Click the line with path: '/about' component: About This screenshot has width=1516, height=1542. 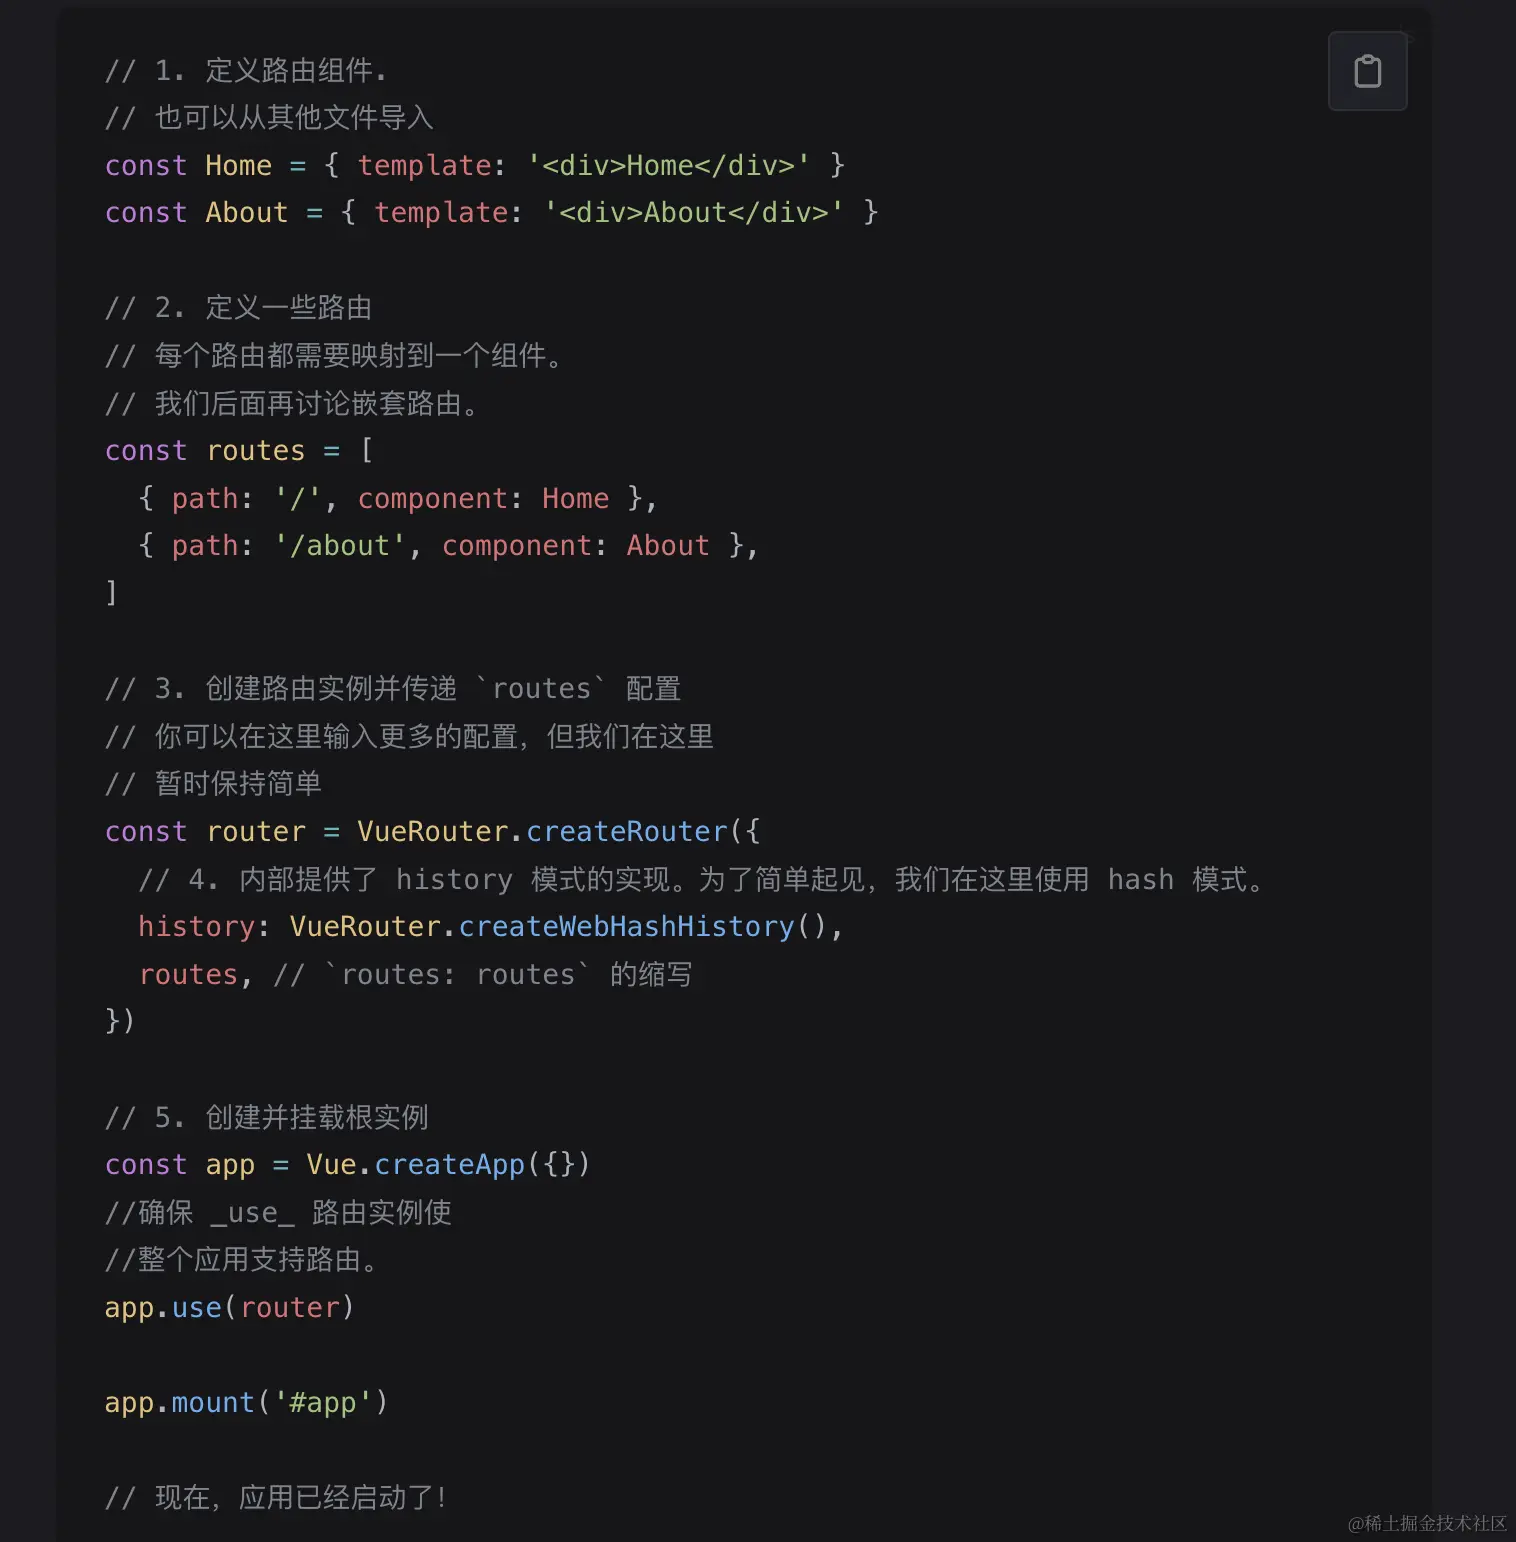[448, 546]
